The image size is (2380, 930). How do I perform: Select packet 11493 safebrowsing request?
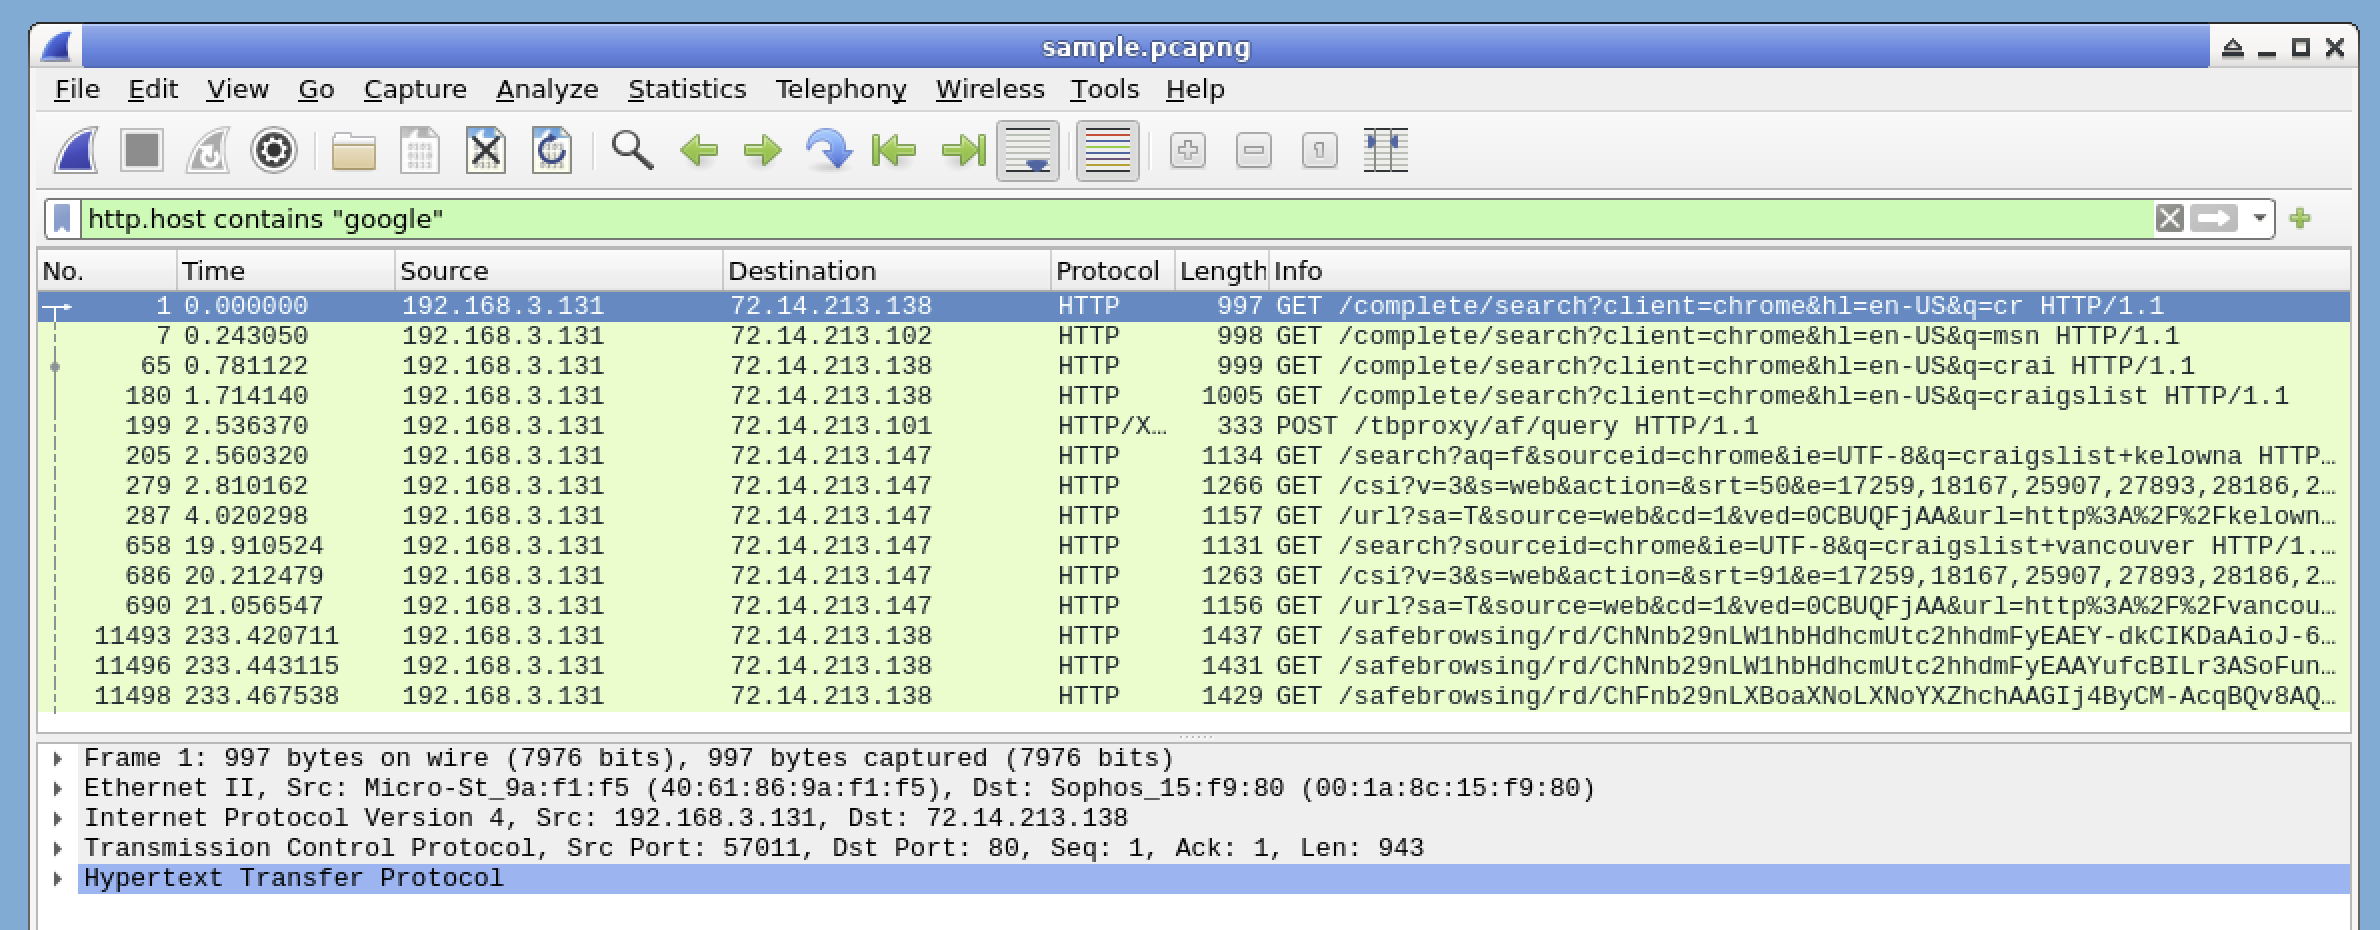tap(1194, 636)
